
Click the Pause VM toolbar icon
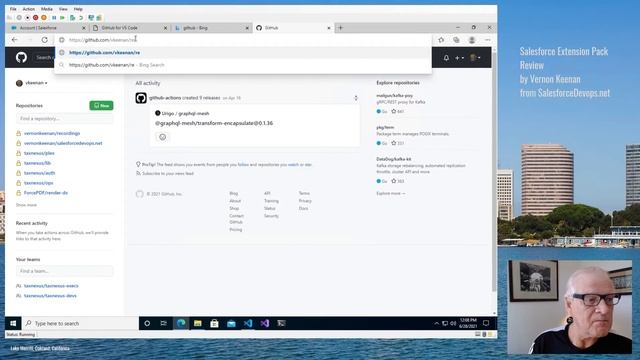[x=54, y=18]
